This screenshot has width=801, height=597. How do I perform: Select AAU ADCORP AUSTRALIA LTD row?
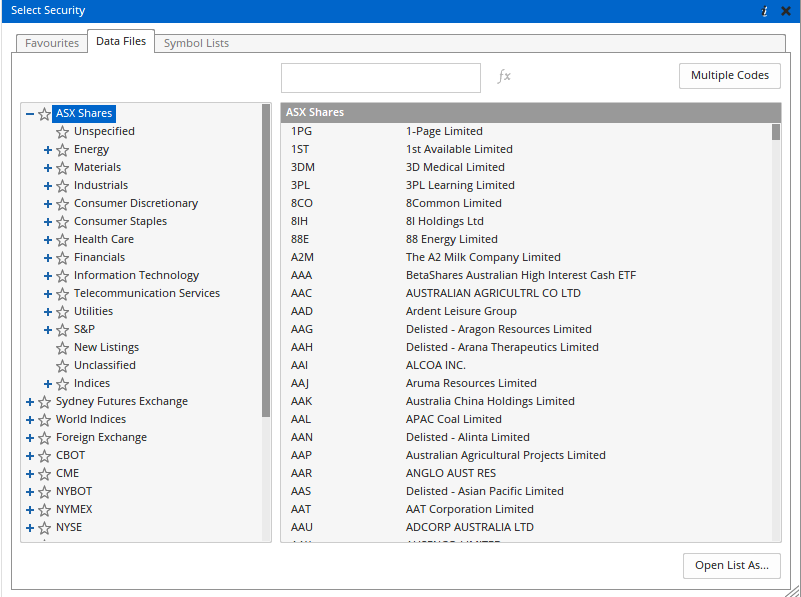click(526, 527)
